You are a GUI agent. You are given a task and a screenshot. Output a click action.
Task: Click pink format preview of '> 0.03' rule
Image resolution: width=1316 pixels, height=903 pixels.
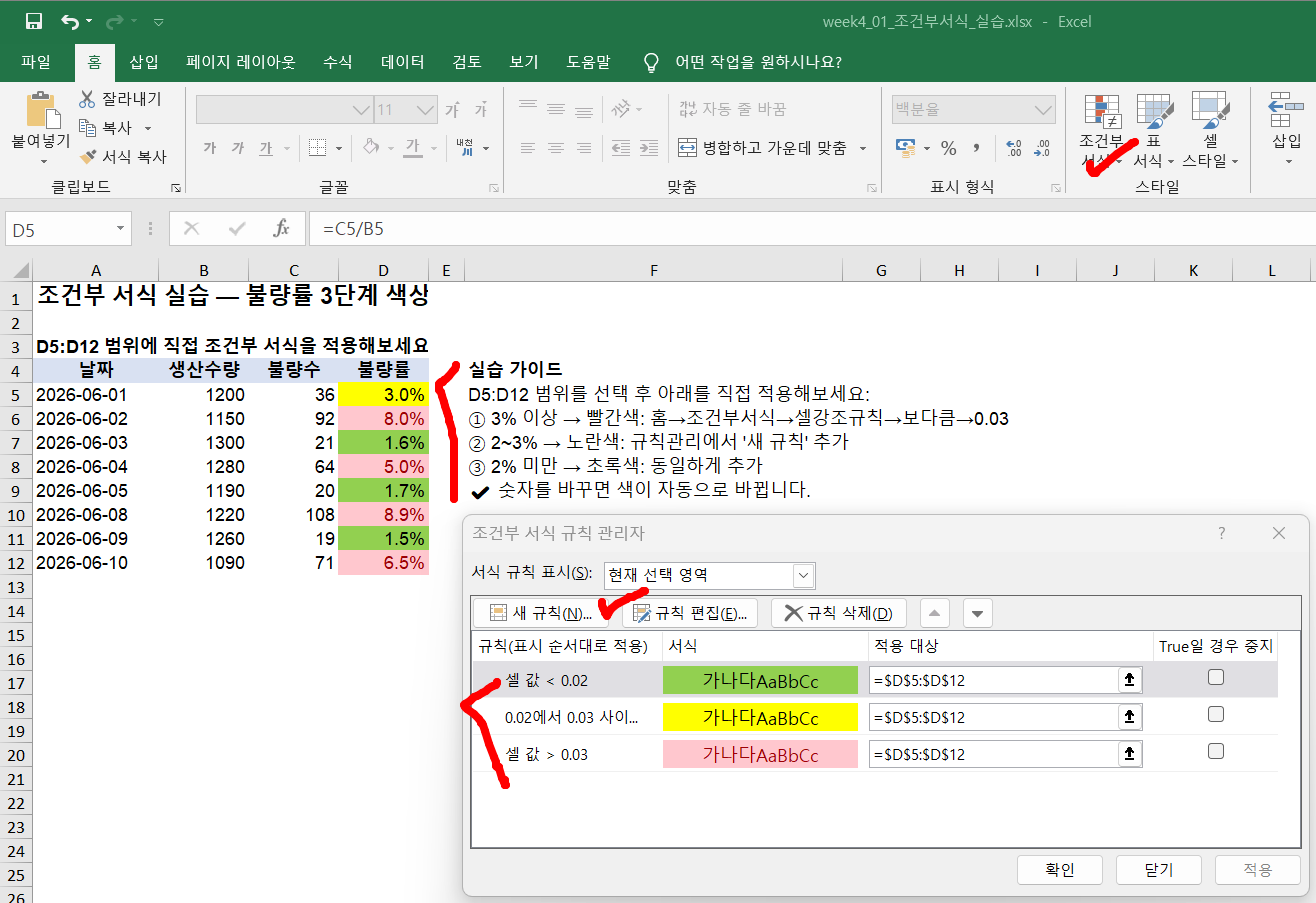click(760, 754)
